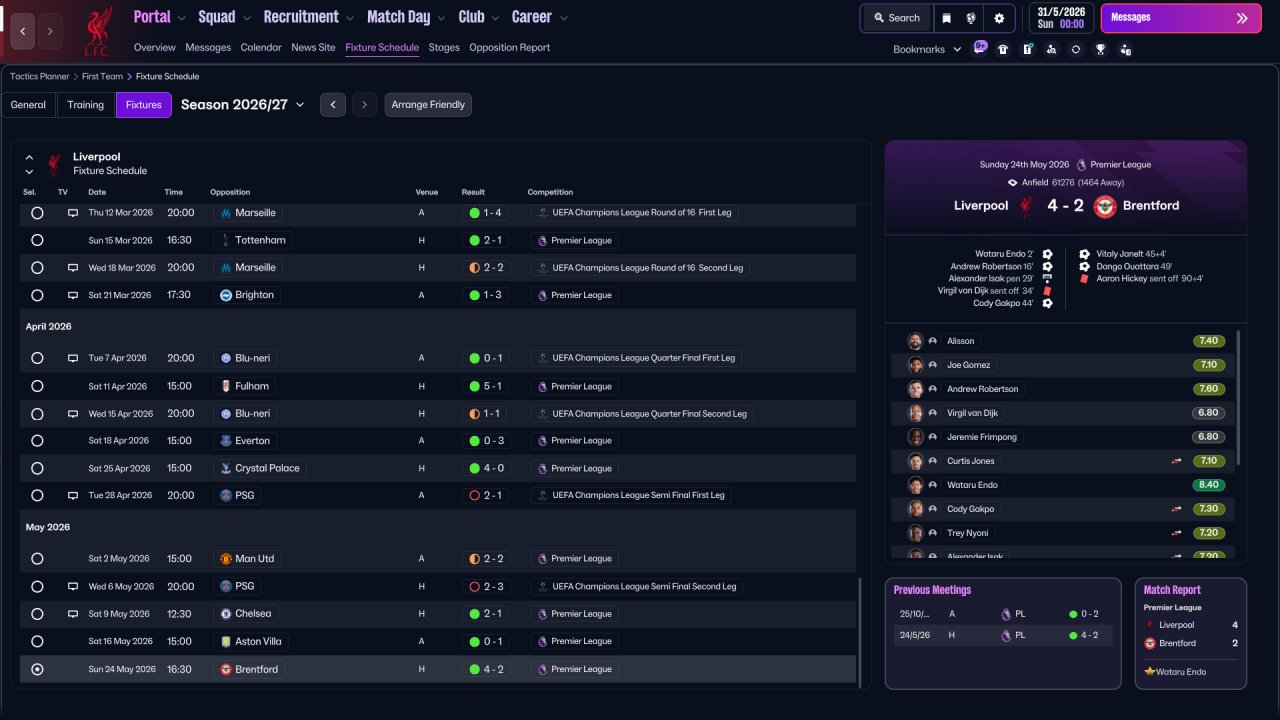Click the penalty icon beside Alexander Isak
This screenshot has height=720, width=1280.
[1047, 279]
